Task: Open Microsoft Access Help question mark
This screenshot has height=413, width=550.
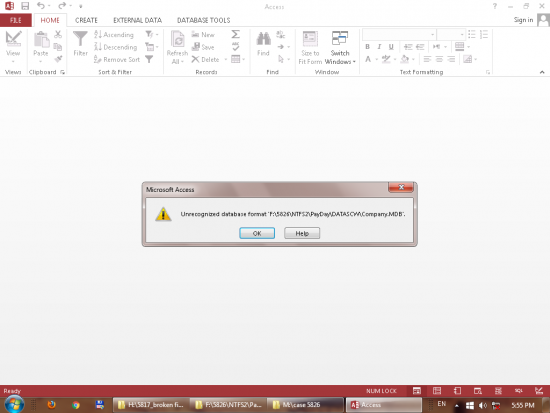Action: (x=495, y=6)
